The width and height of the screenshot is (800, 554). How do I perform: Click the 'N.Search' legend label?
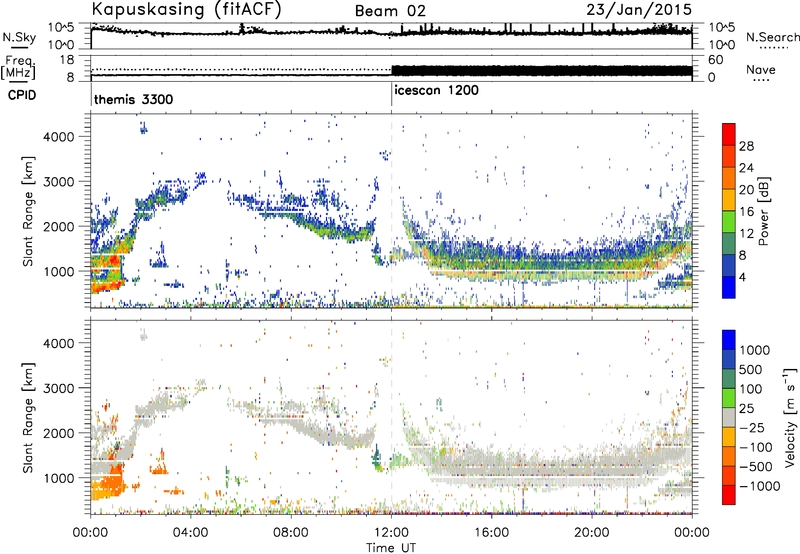[772, 37]
